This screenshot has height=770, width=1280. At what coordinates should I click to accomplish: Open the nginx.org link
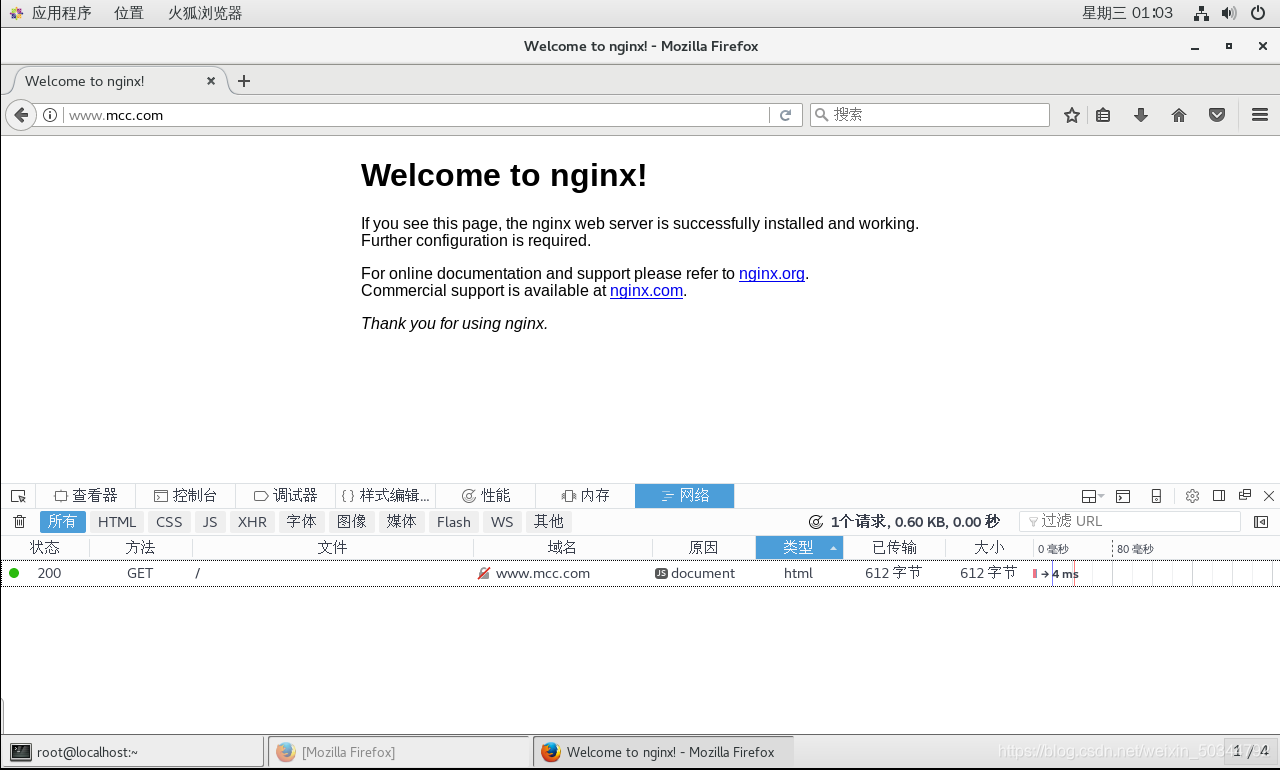pyautogui.click(x=772, y=274)
